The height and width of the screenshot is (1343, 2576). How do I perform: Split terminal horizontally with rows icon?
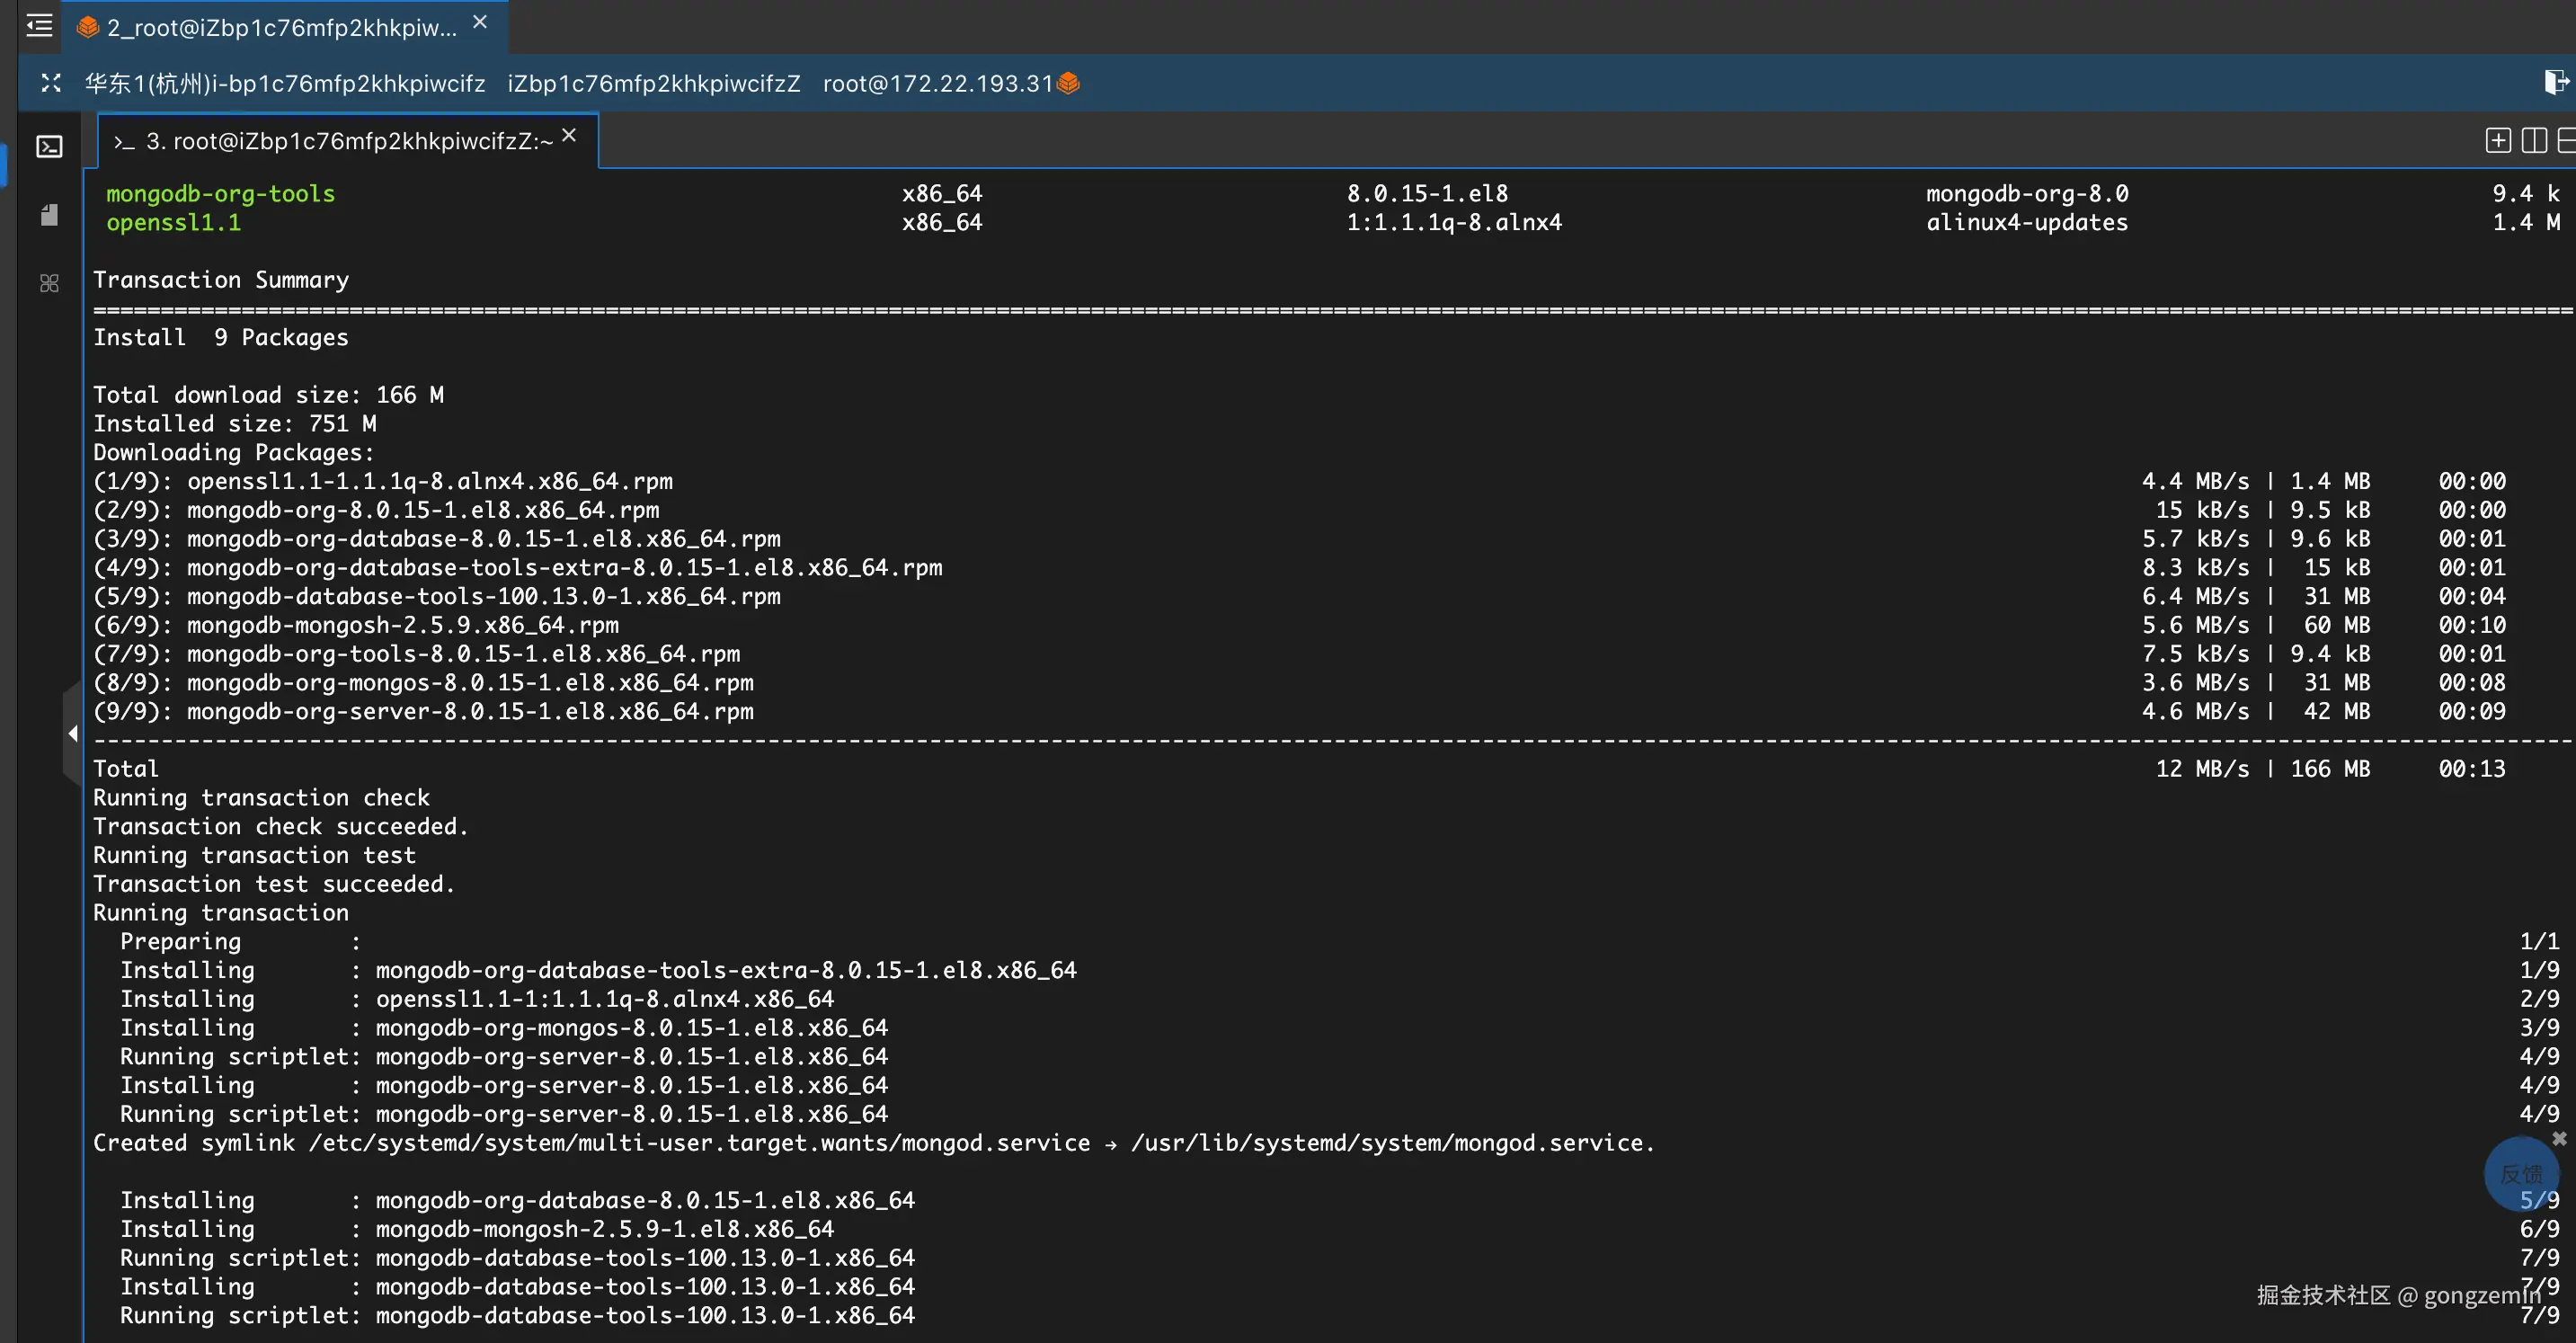tap(2566, 141)
